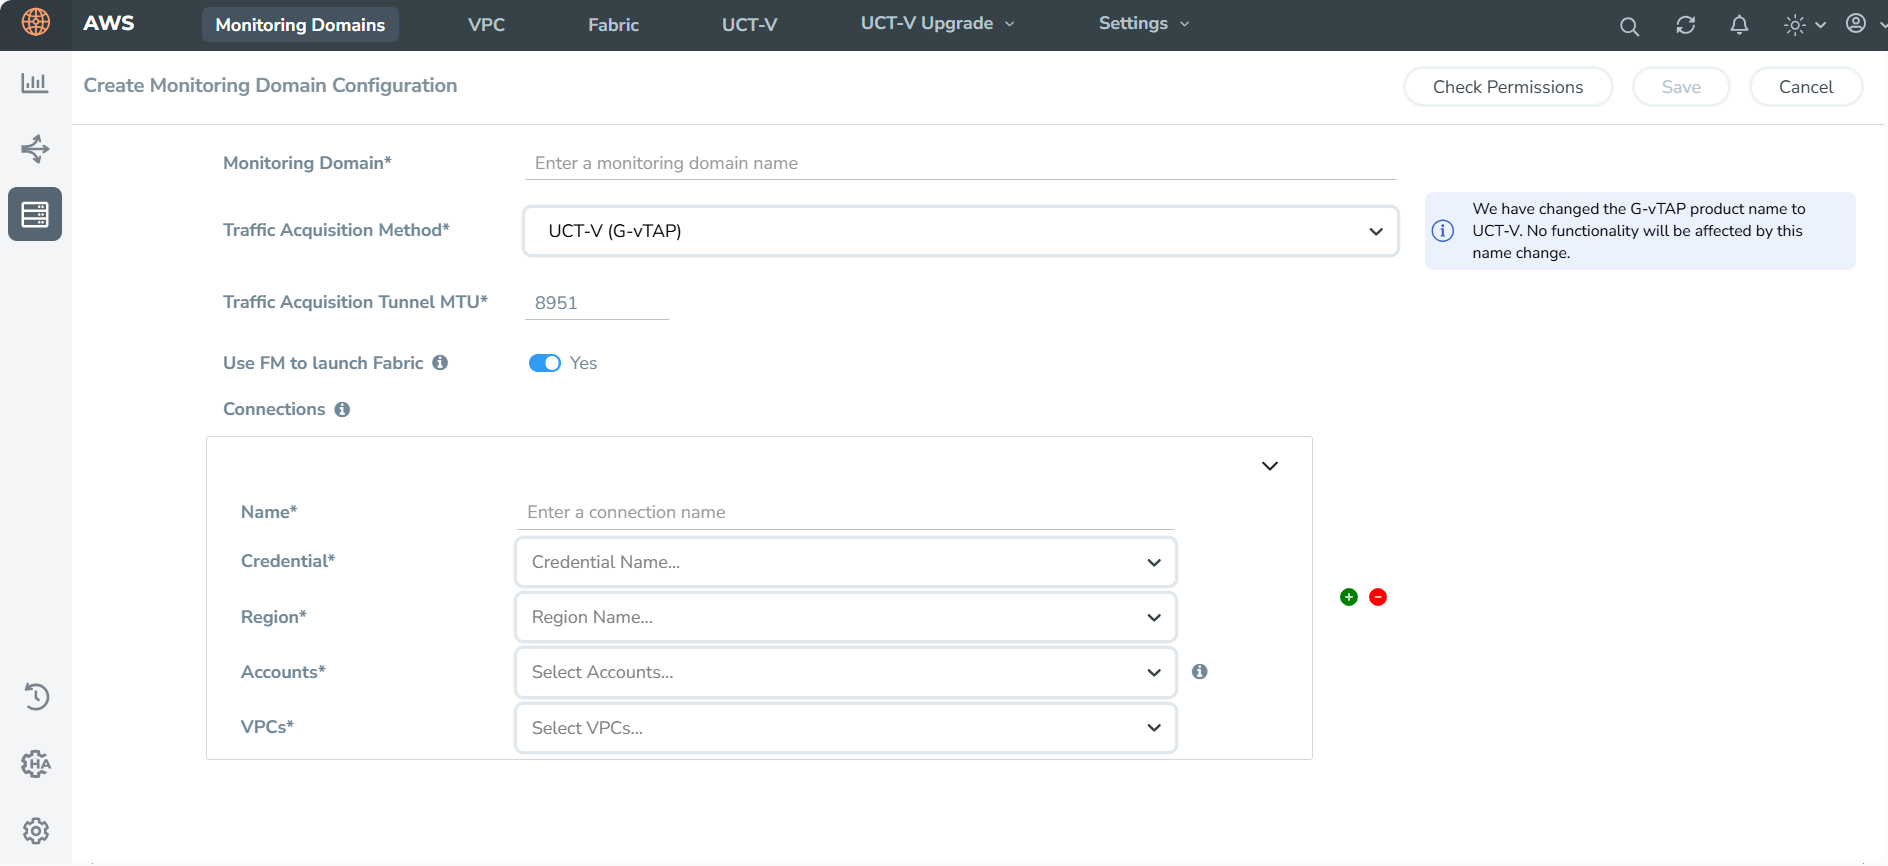
Task: Click the refresh icon in top bar
Action: [1685, 25]
